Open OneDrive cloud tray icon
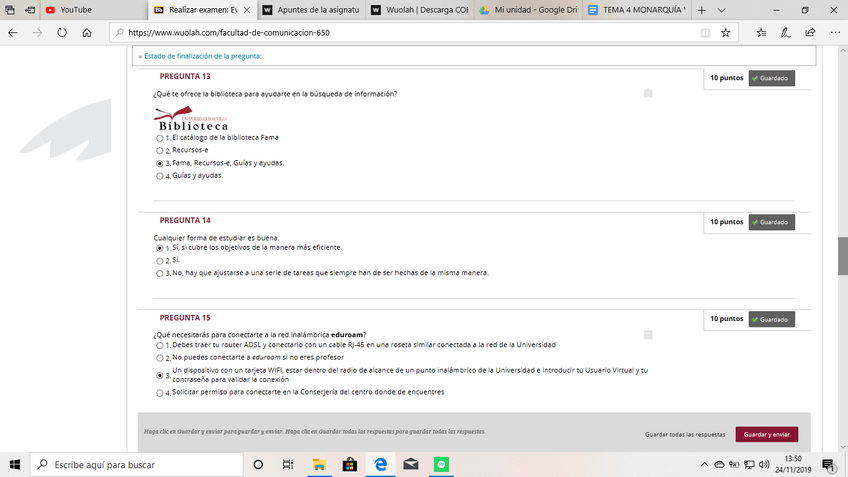This screenshot has width=848, height=477. (719, 465)
